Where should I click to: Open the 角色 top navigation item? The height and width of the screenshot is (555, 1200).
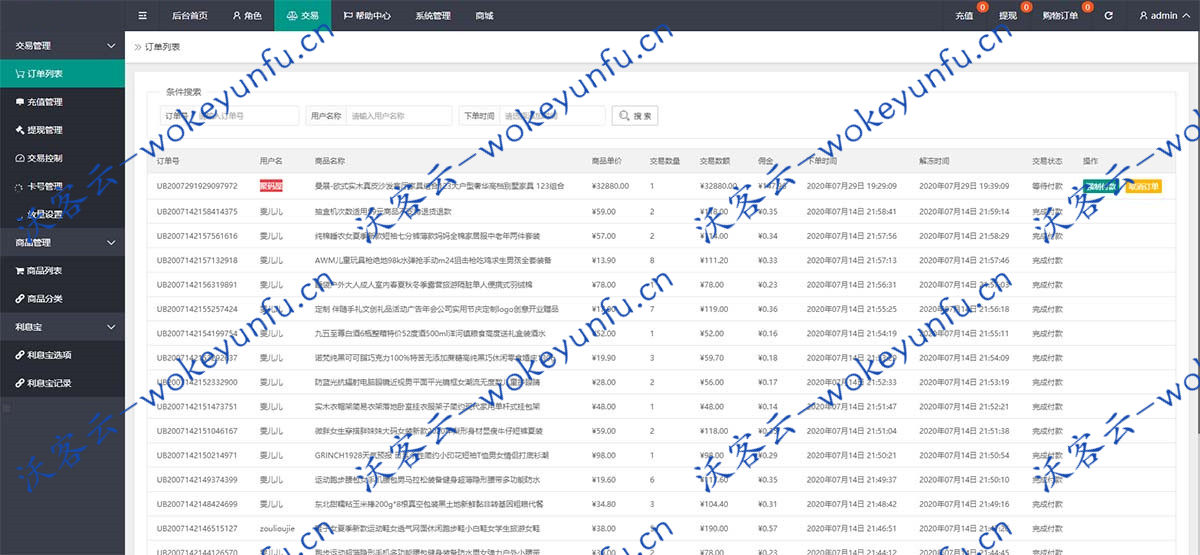pos(247,16)
